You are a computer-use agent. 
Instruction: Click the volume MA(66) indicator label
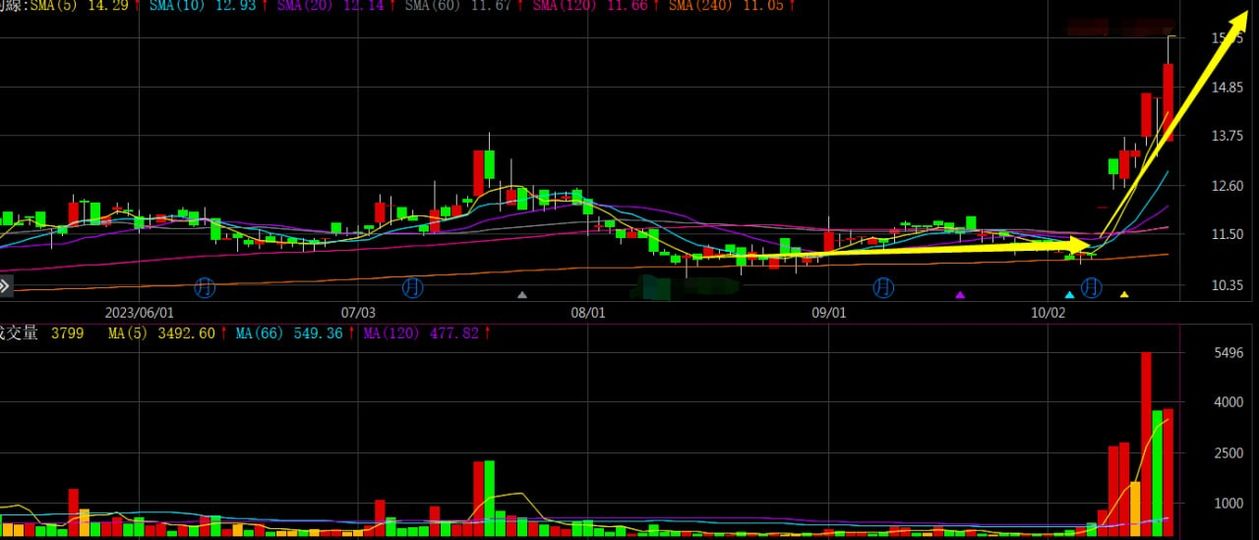258,333
